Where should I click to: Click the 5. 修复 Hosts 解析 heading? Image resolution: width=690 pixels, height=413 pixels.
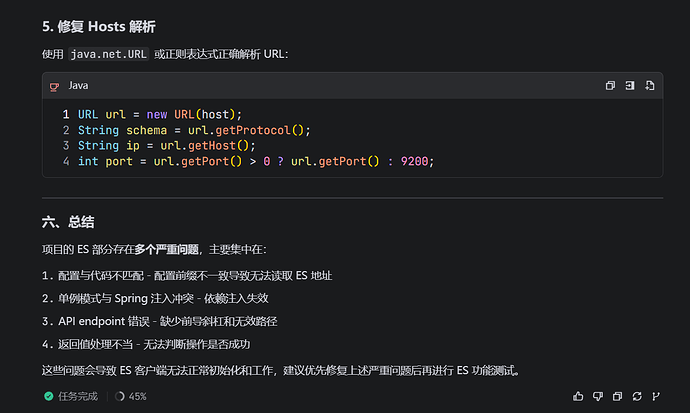tap(99, 27)
